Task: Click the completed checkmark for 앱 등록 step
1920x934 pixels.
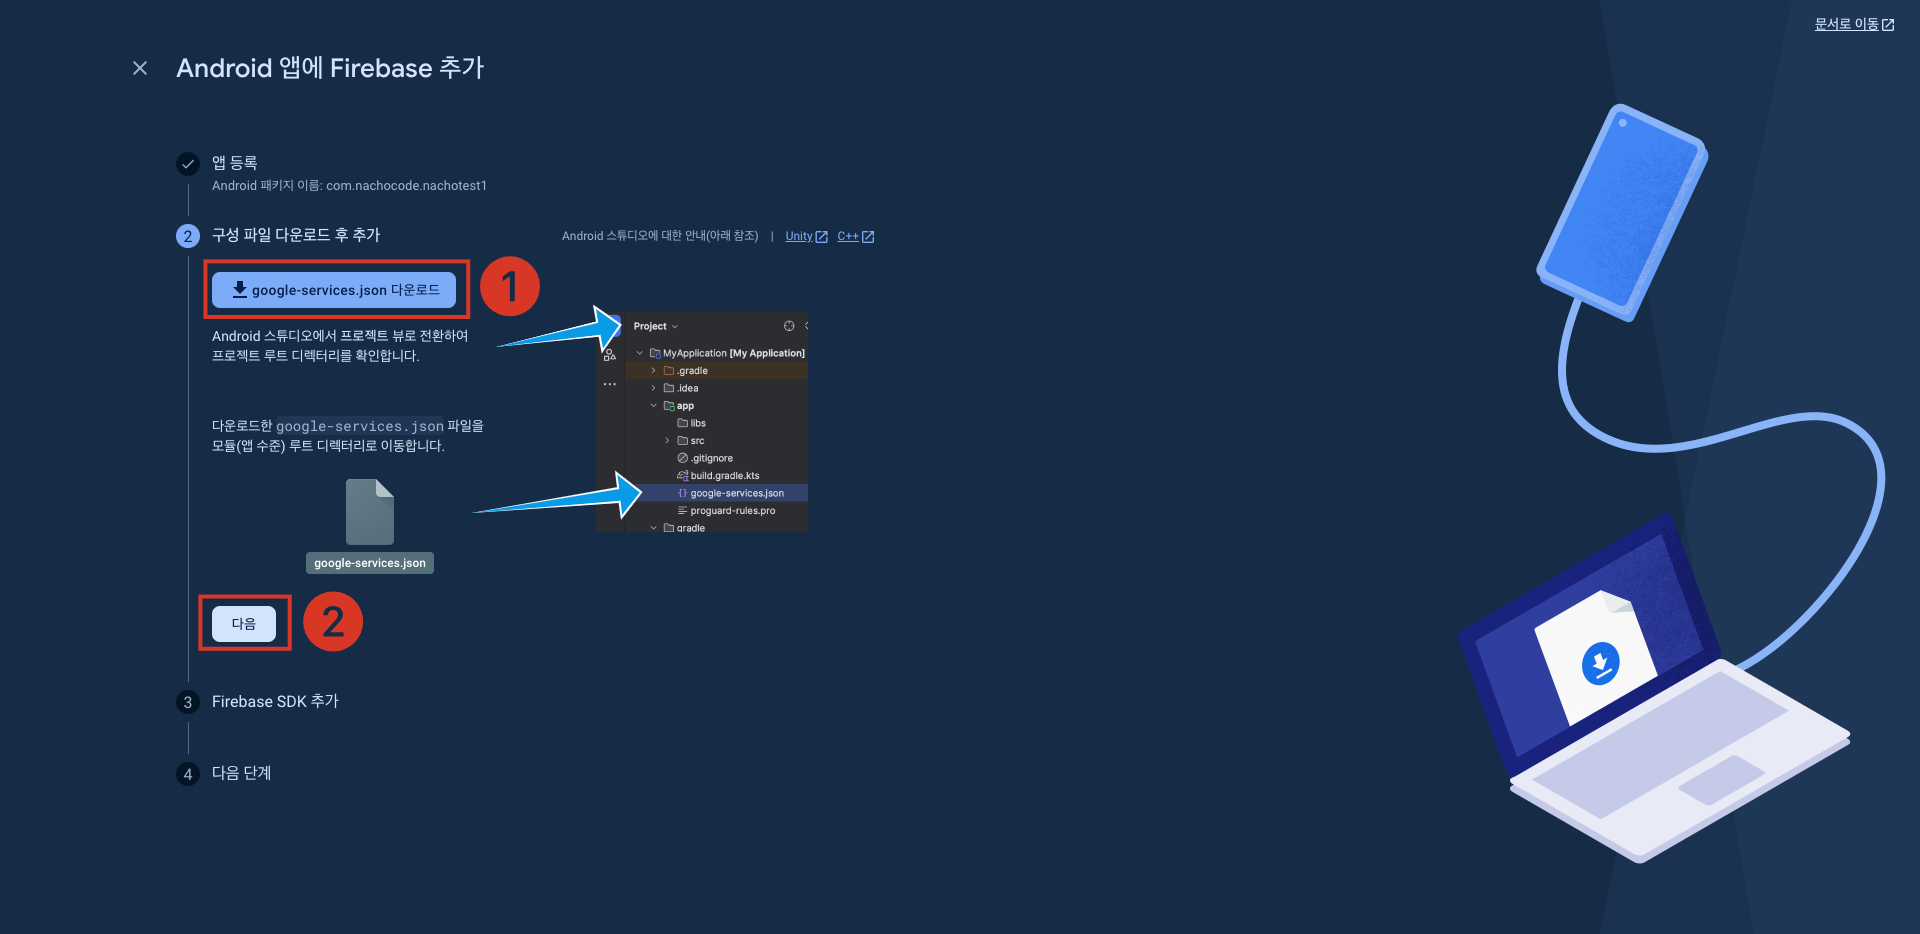Action: pos(188,164)
